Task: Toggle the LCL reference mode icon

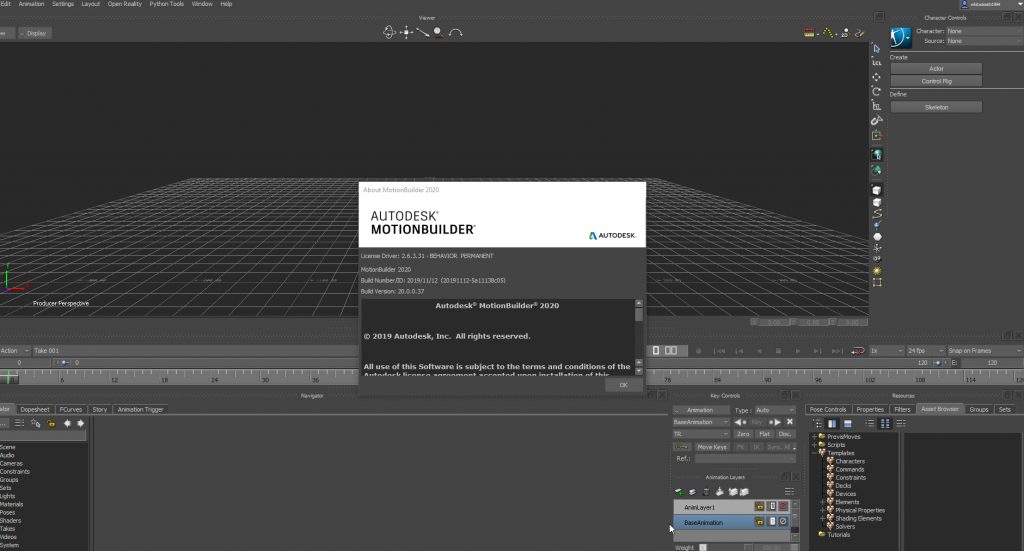Action: pyautogui.click(x=876, y=63)
